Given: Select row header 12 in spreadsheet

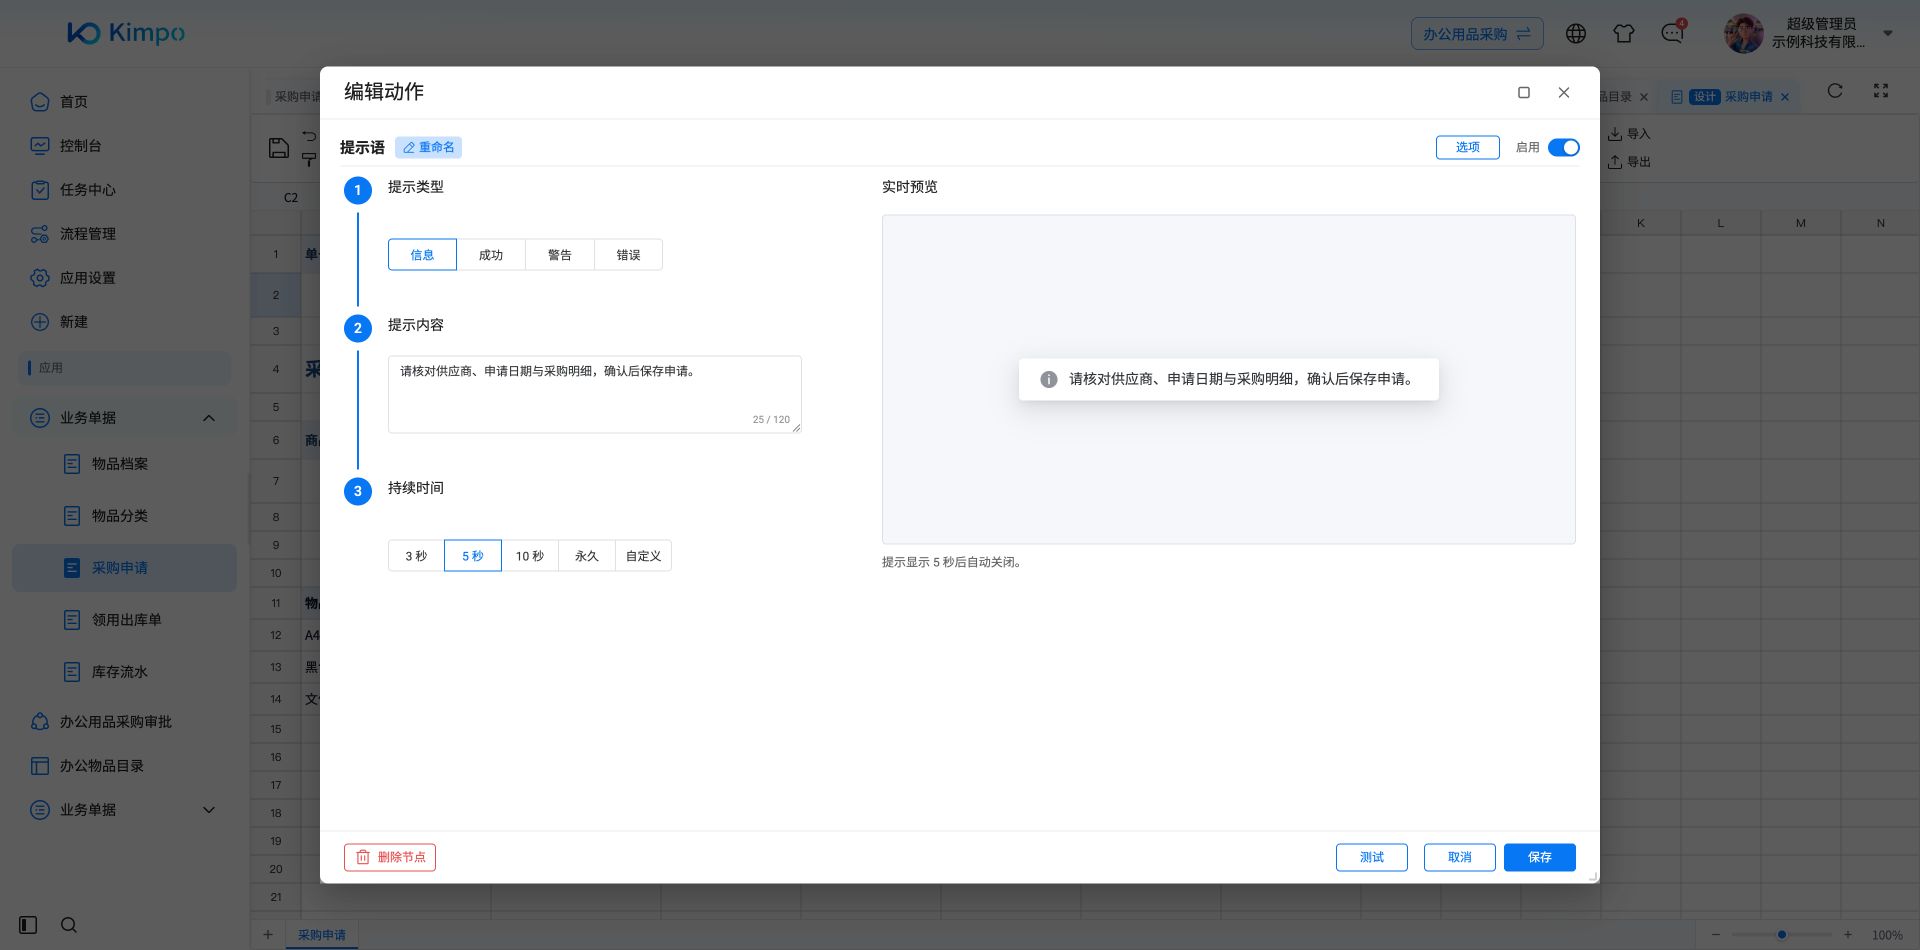Looking at the screenshot, I should tap(276, 635).
